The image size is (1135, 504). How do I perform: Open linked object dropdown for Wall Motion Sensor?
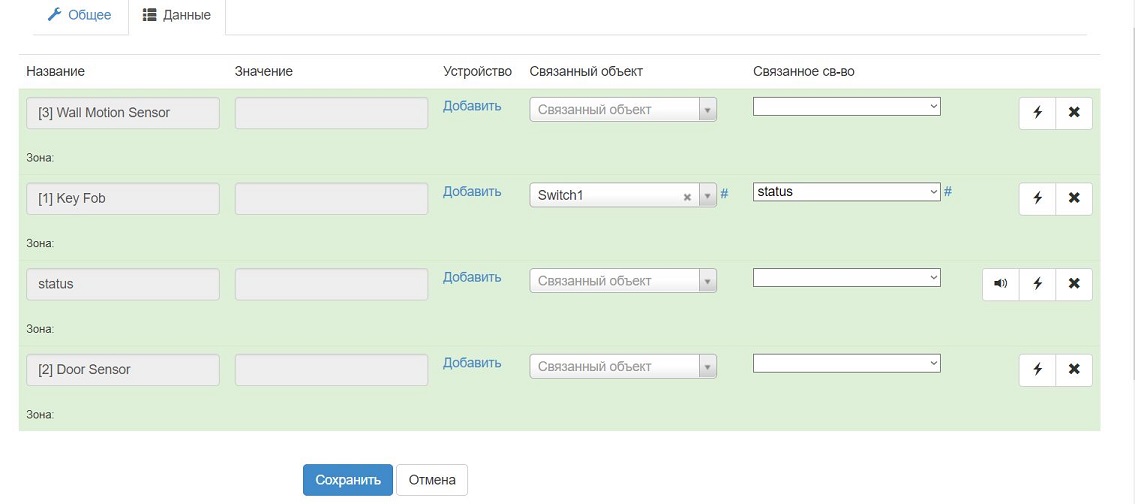pyautogui.click(x=623, y=110)
